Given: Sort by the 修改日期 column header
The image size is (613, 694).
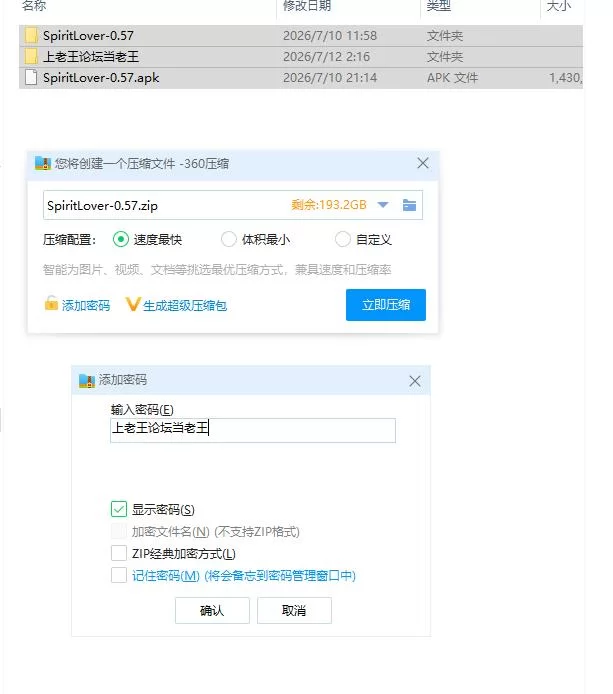Looking at the screenshot, I should click(x=307, y=5).
